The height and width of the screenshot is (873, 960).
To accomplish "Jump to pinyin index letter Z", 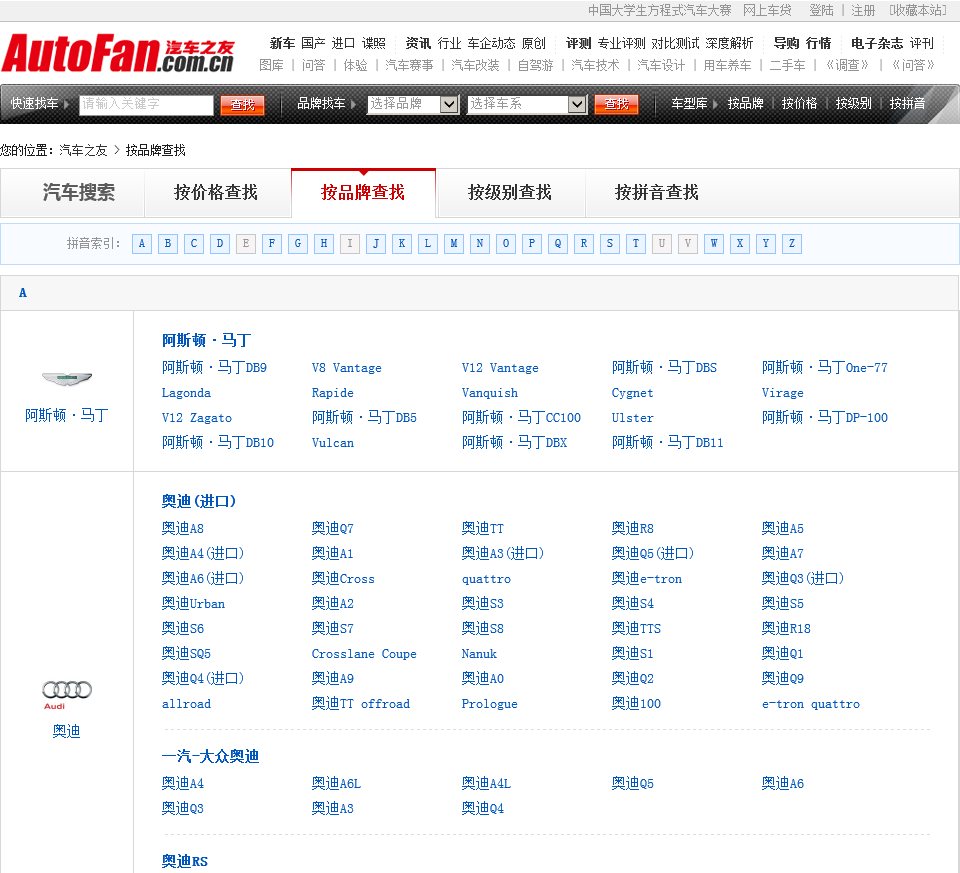I will click(792, 244).
